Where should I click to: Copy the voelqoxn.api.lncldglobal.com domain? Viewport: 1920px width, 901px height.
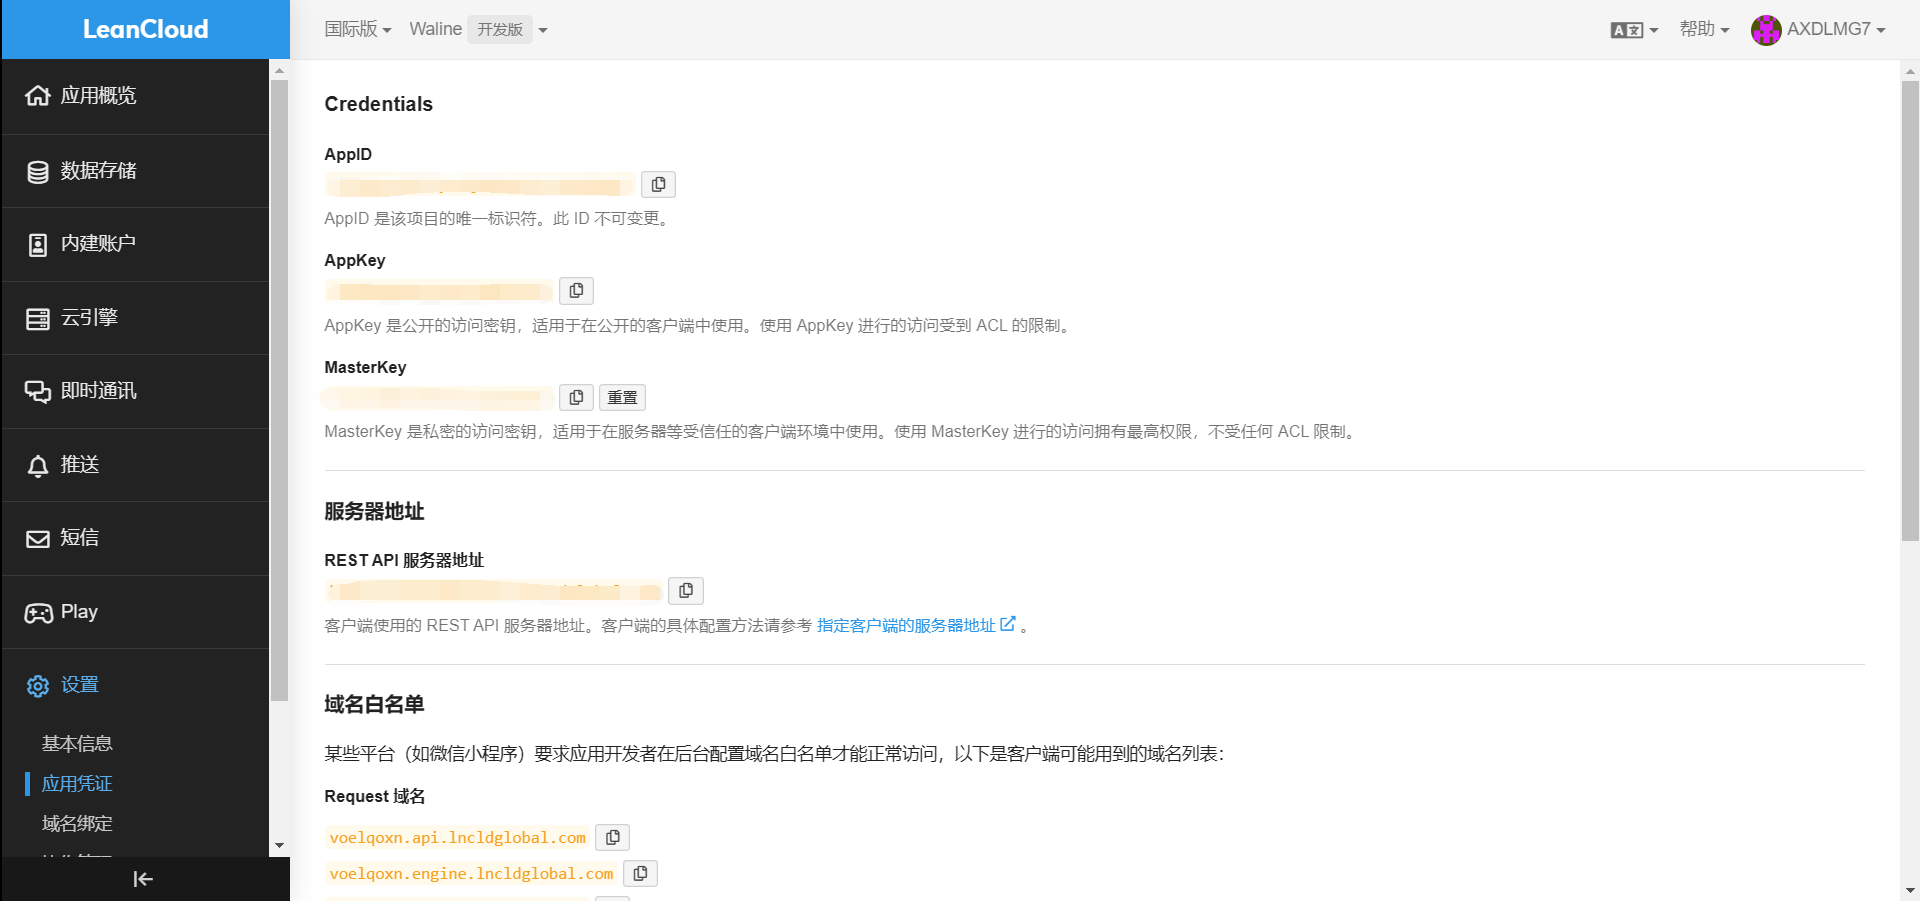click(x=612, y=837)
